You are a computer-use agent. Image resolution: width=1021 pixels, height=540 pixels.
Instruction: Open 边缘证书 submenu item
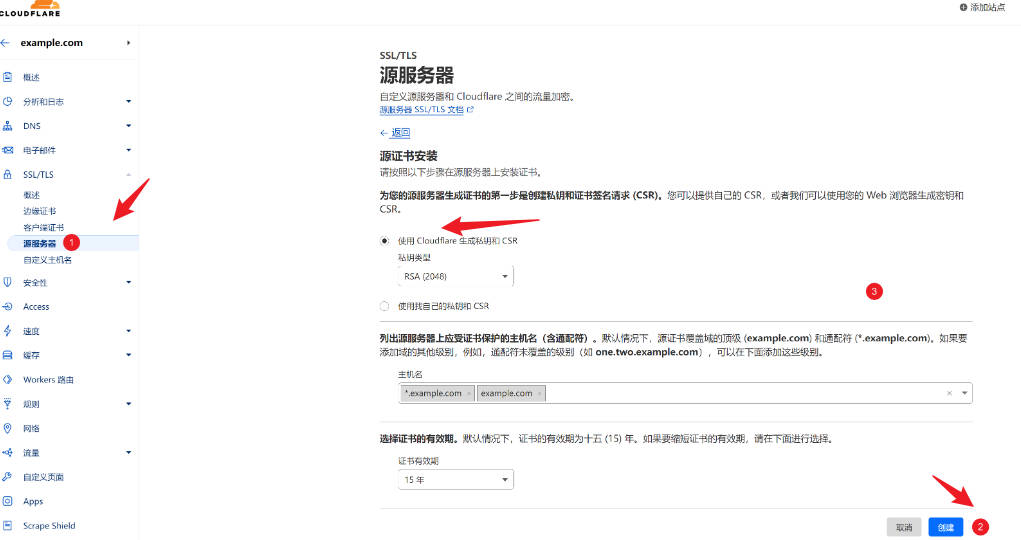click(x=40, y=211)
